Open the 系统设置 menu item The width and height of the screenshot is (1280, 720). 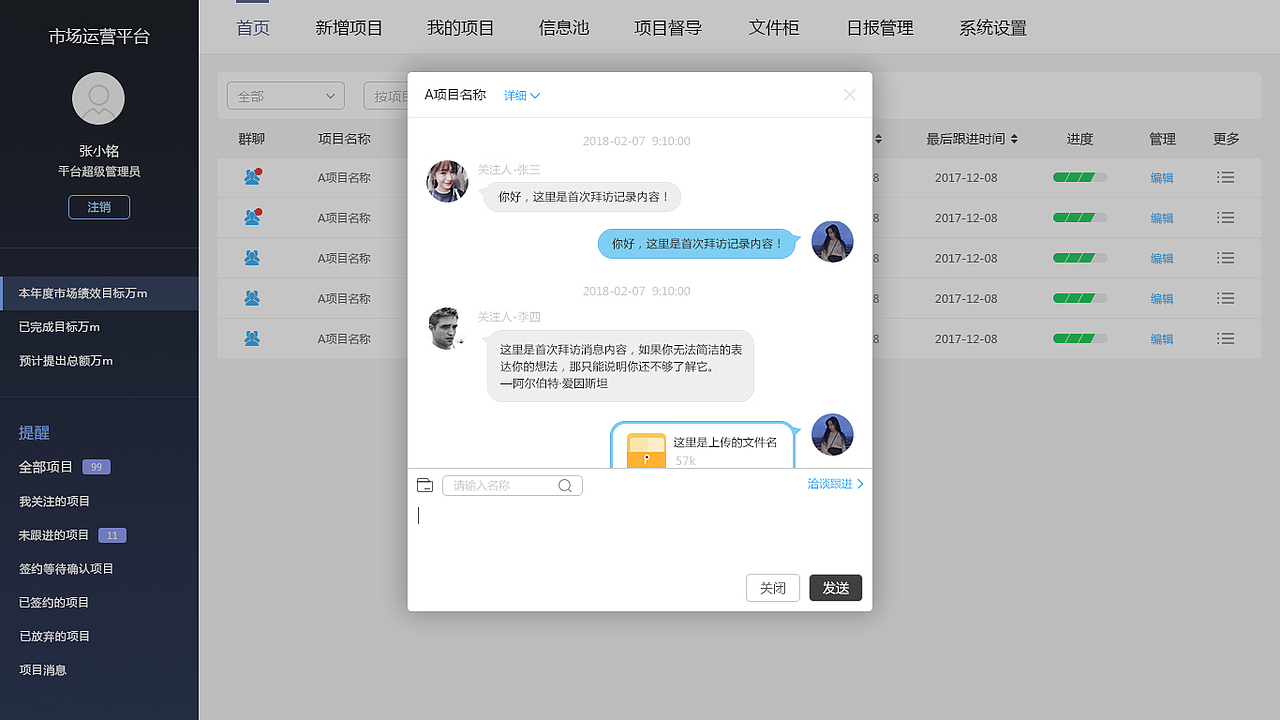(992, 27)
